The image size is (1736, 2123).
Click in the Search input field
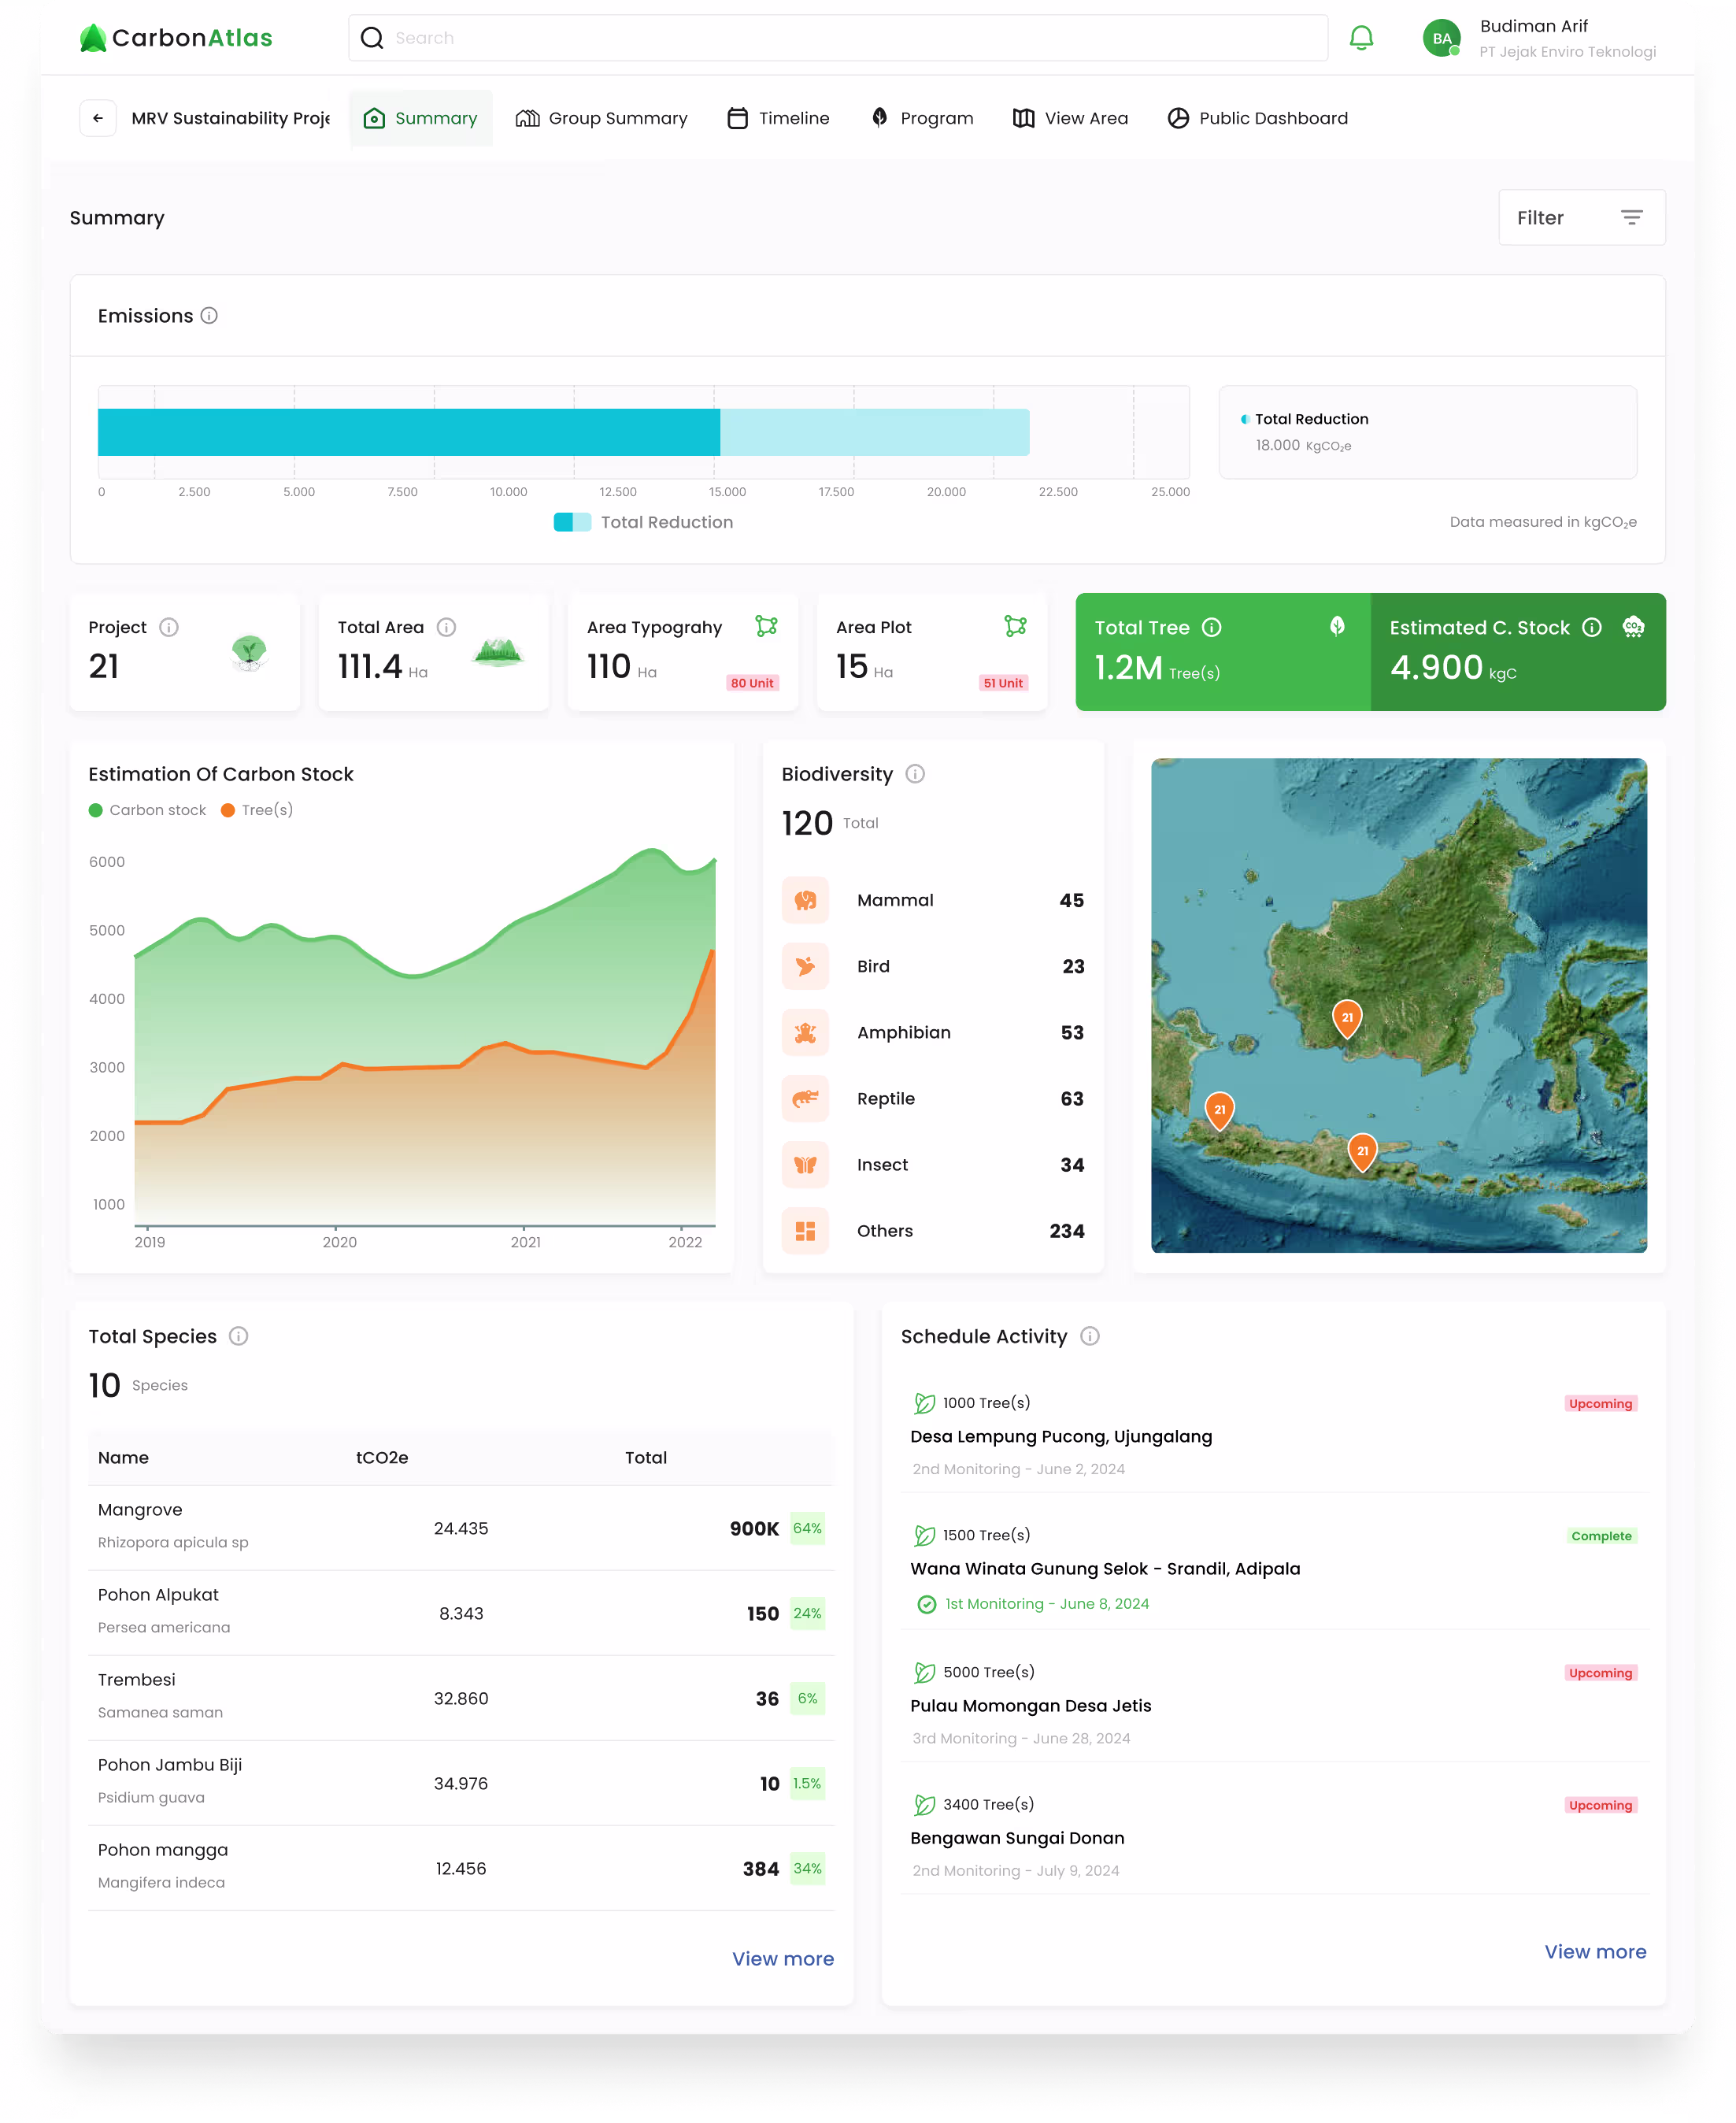pos(840,38)
